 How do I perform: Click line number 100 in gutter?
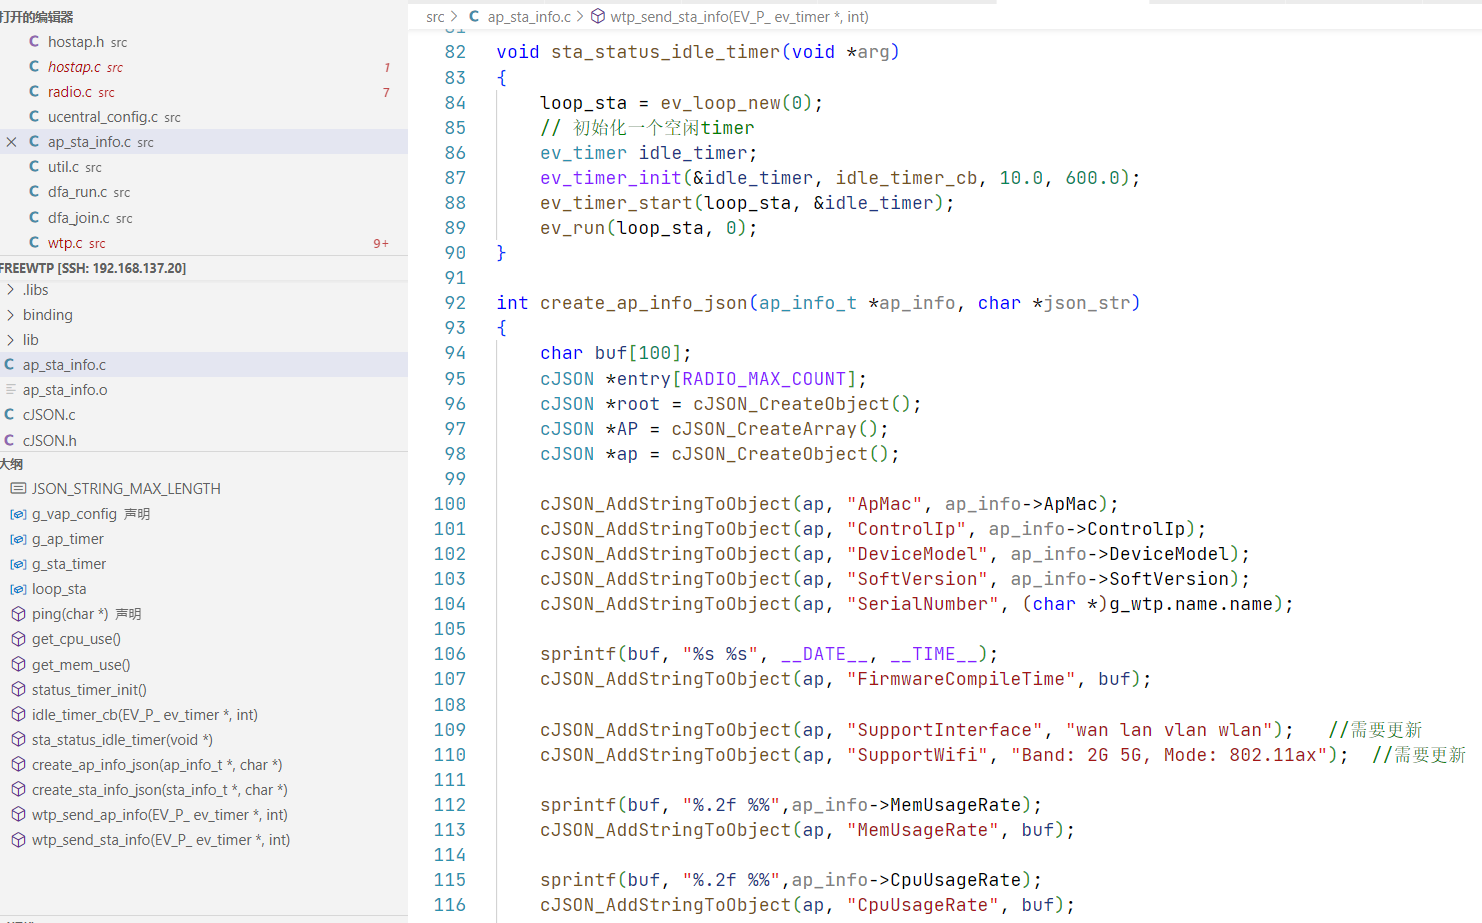tap(449, 504)
